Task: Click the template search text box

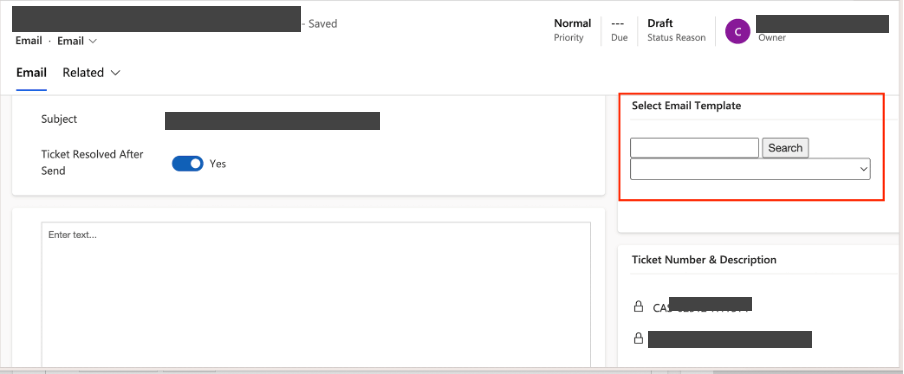Action: [694, 148]
